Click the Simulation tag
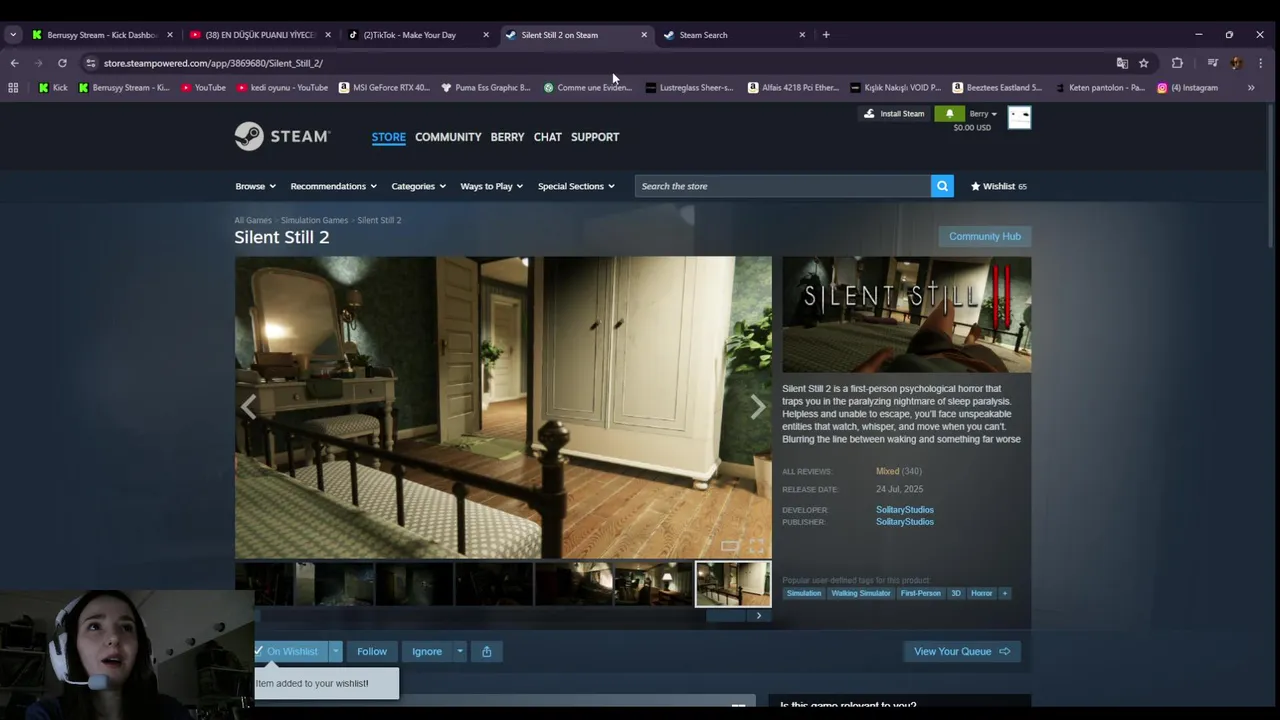Image resolution: width=1280 pixels, height=720 pixels. 803,593
